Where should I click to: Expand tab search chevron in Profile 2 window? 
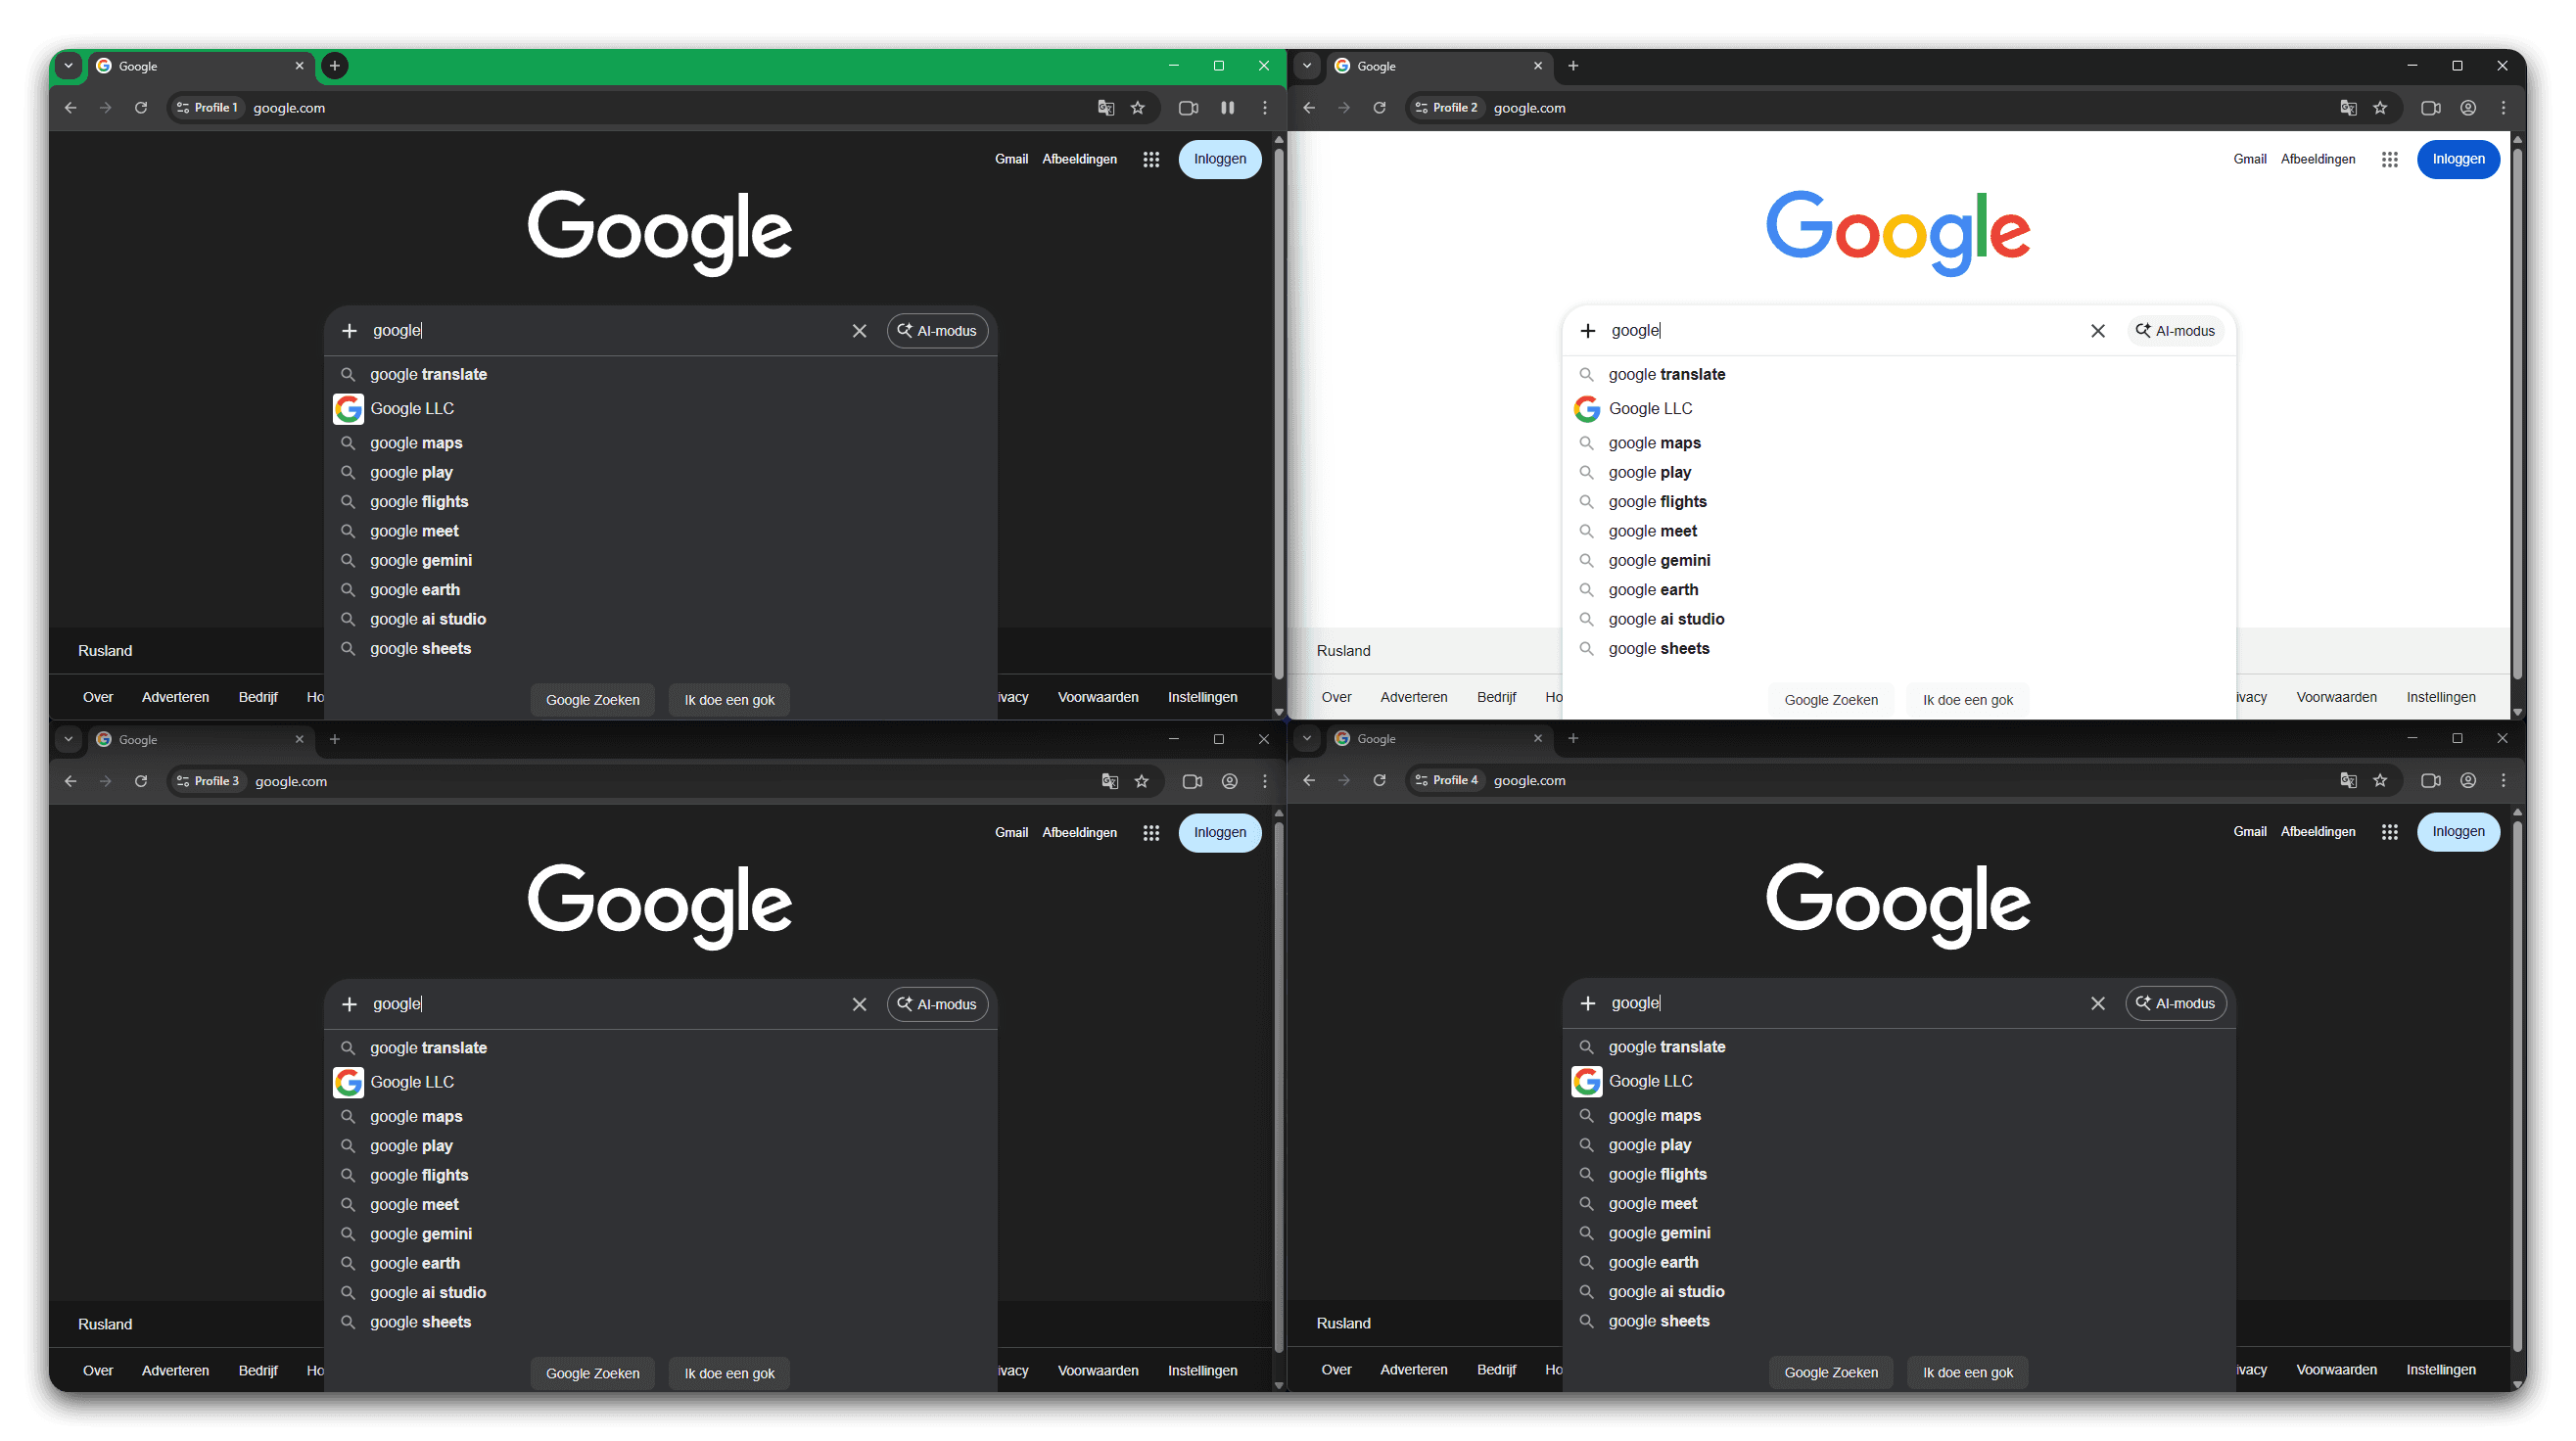tap(1306, 66)
